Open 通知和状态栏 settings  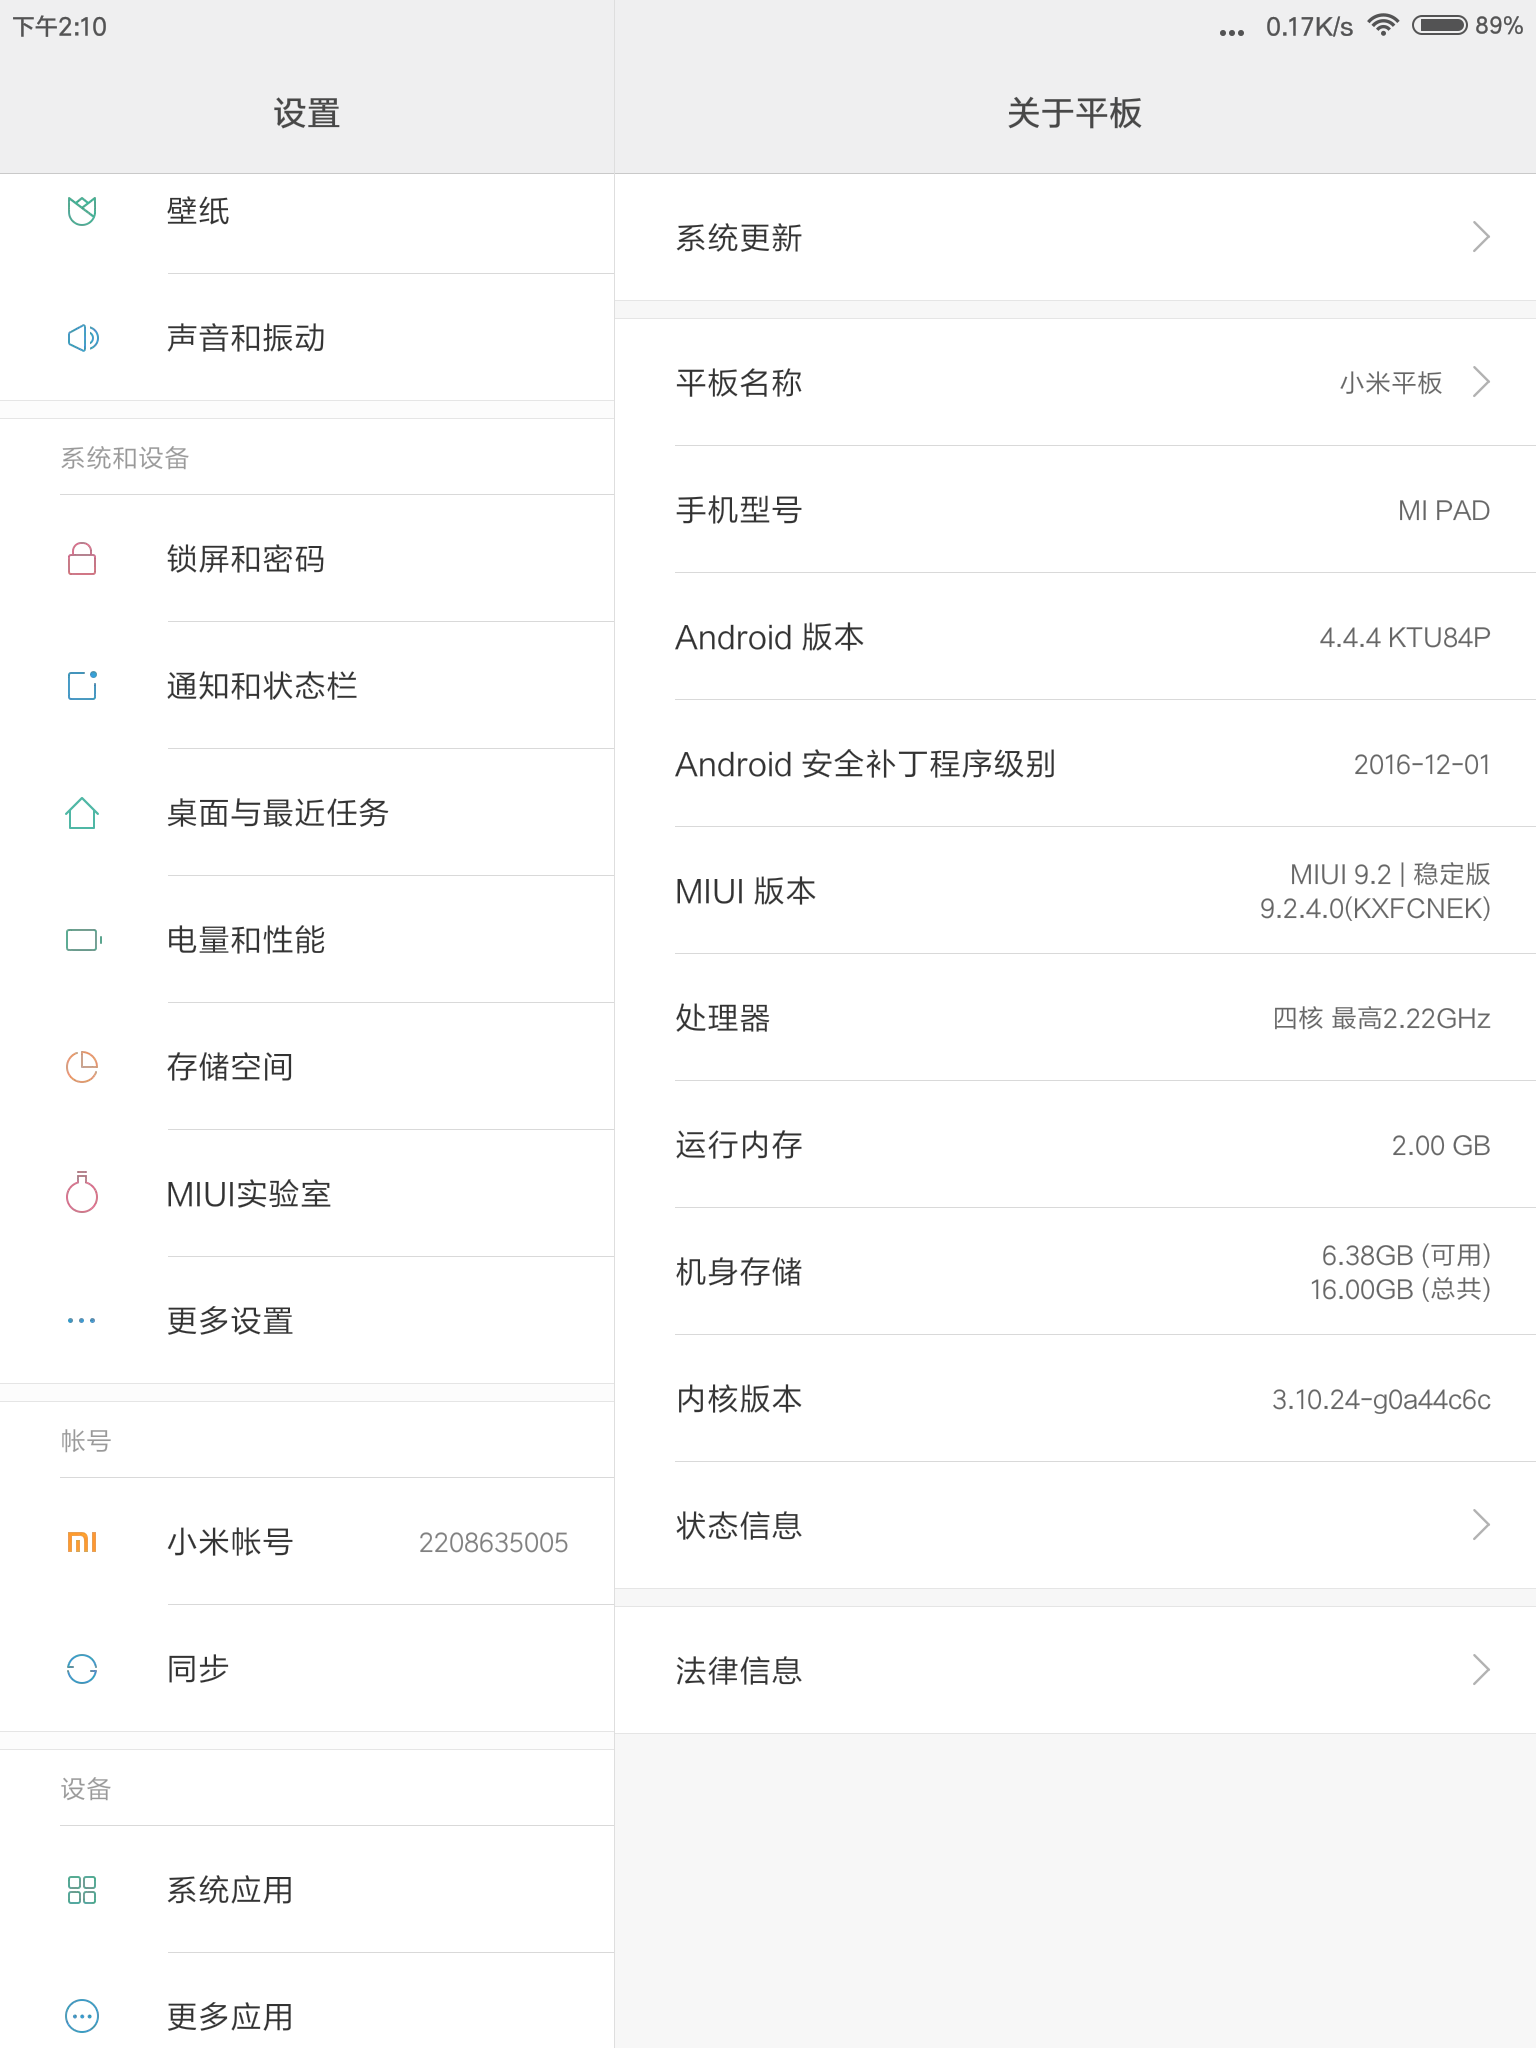[x=307, y=685]
